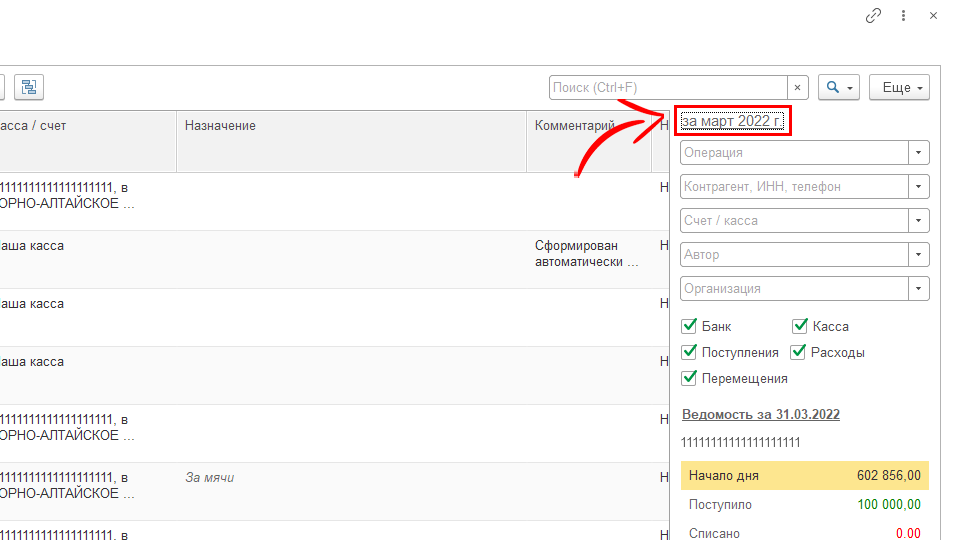Open the three-dot window menu
The image size is (960, 540).
point(904,16)
